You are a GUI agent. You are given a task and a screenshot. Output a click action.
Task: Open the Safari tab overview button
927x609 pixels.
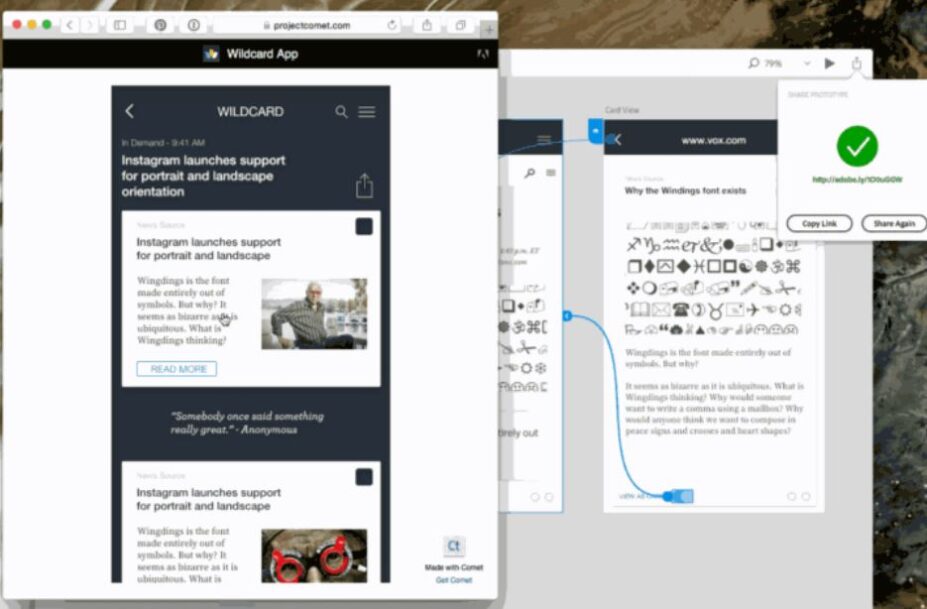[x=460, y=25]
